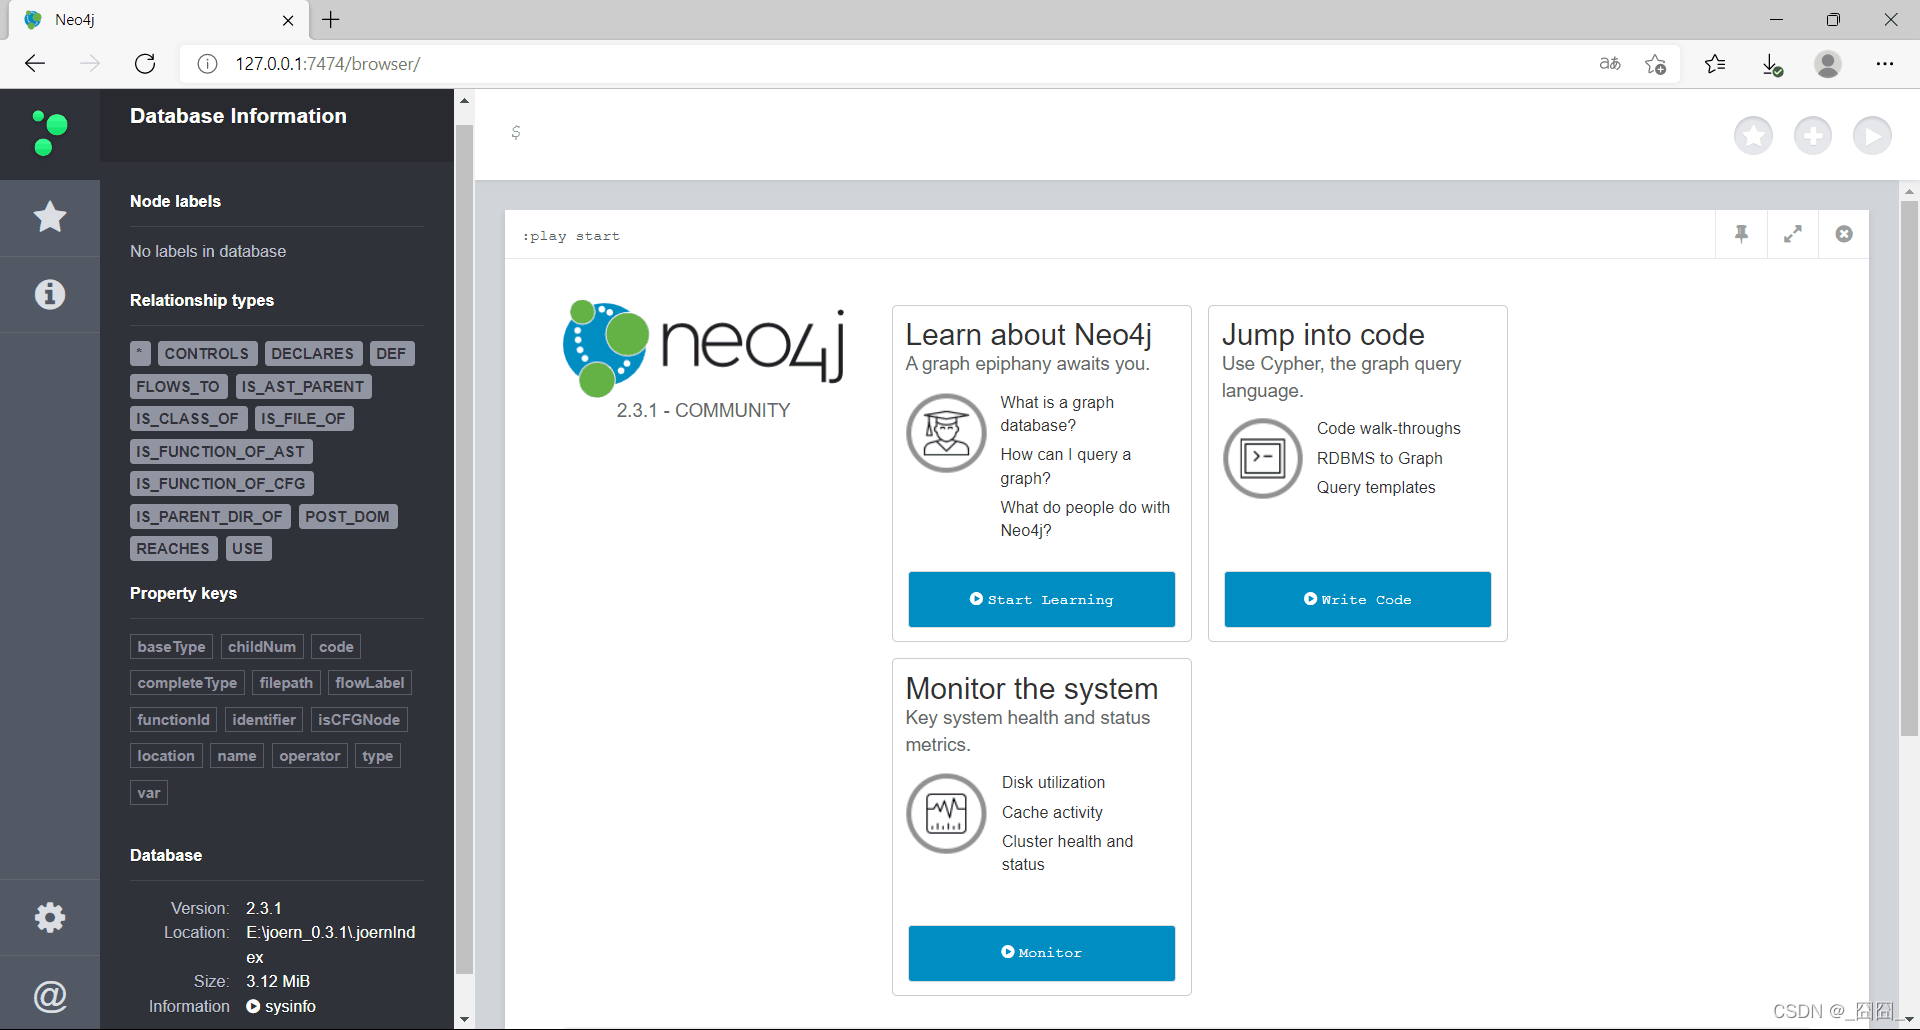Click the baseType property key
The height and width of the screenshot is (1030, 1920).
(x=171, y=647)
